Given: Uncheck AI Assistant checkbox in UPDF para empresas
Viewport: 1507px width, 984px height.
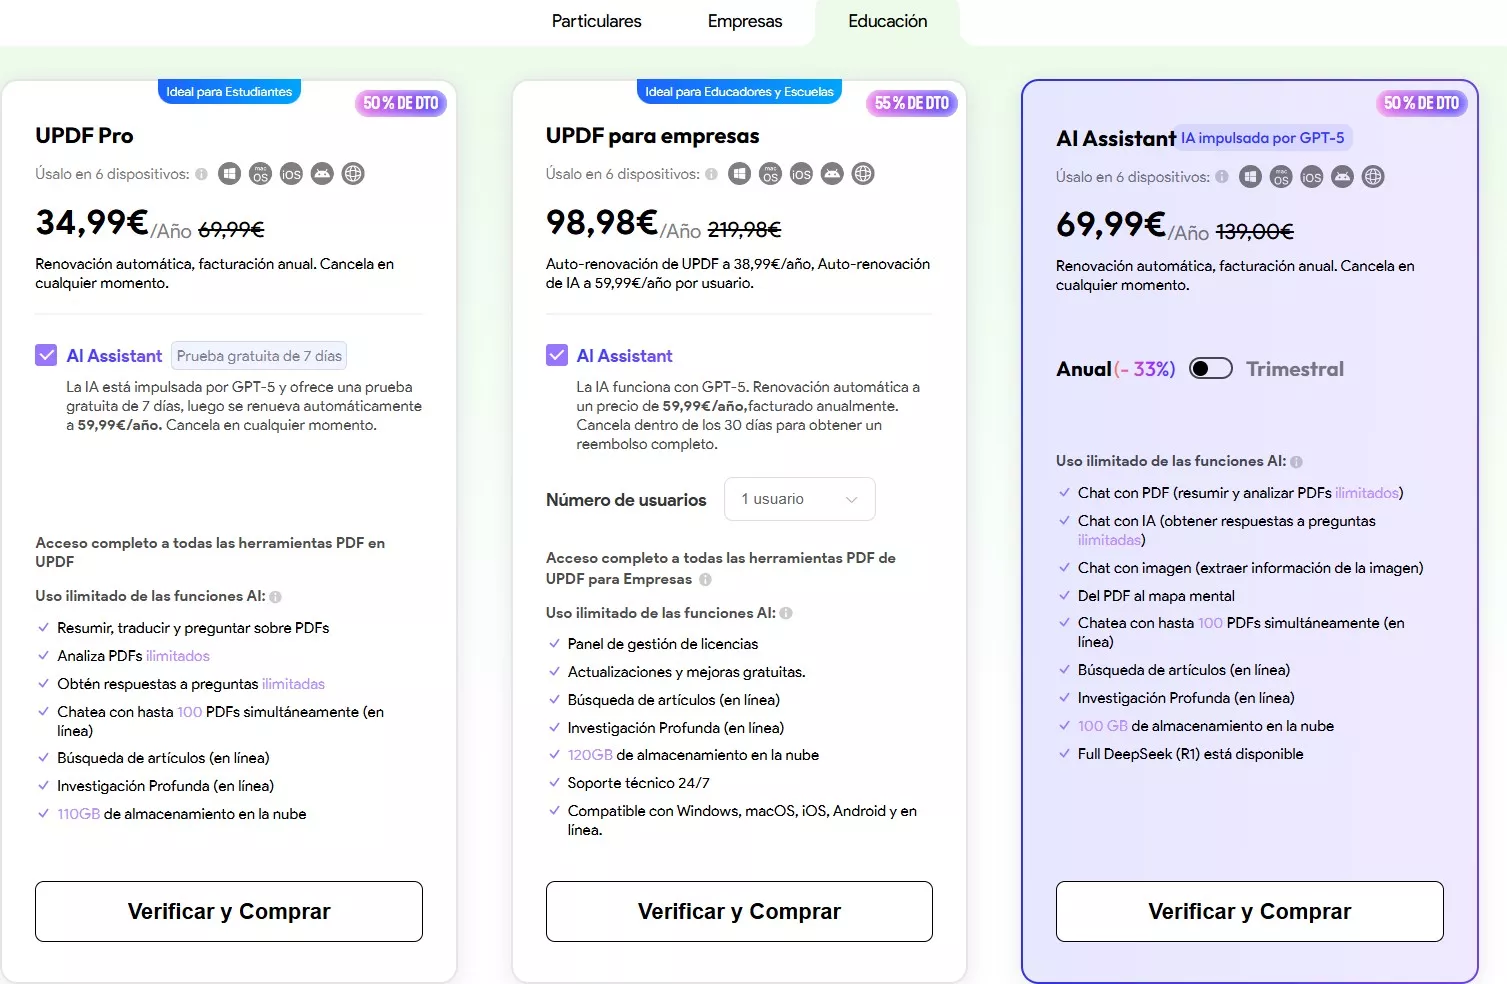Looking at the screenshot, I should pyautogui.click(x=557, y=355).
